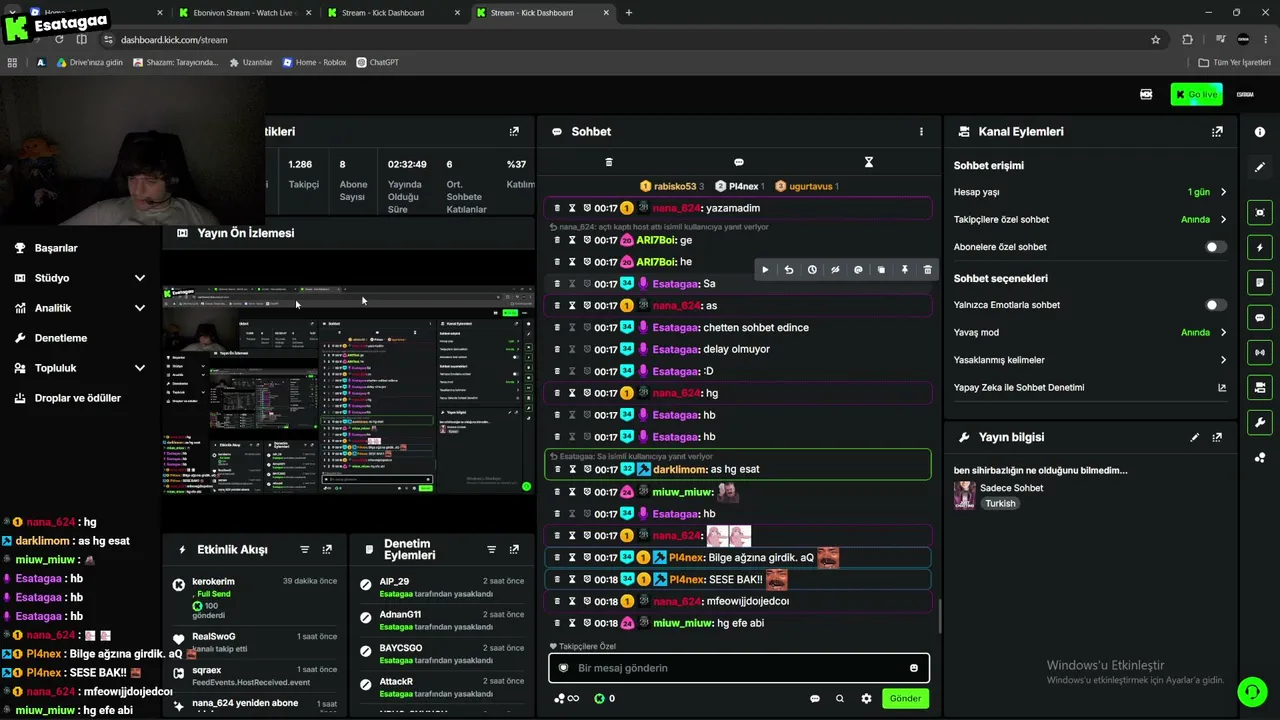Expand the Analitik sidebar section
The width and height of the screenshot is (1280, 720).
81,308
